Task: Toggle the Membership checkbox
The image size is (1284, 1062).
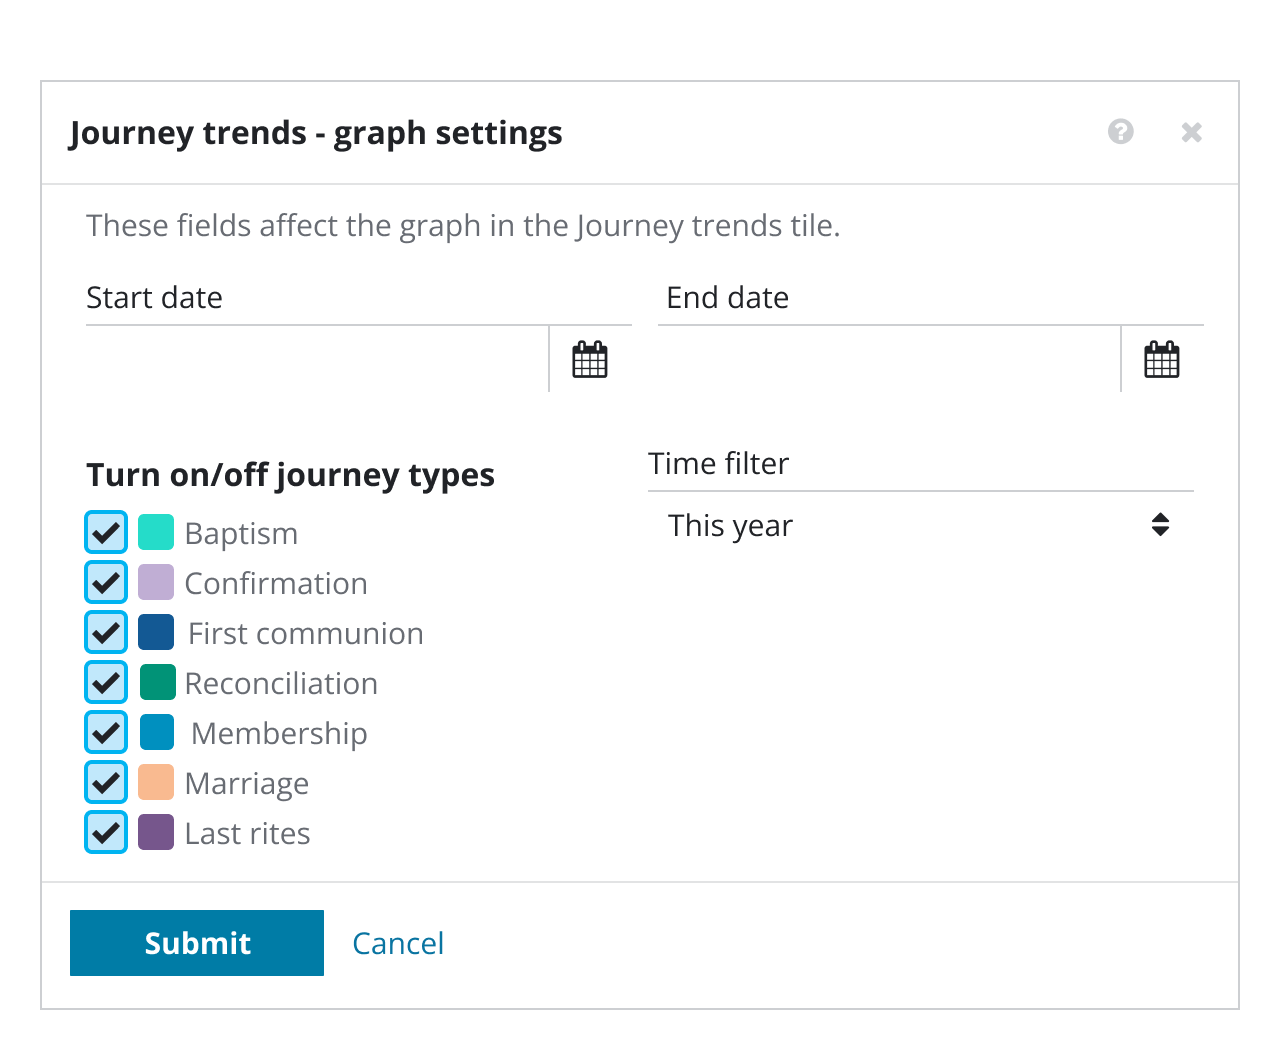Action: (x=106, y=732)
